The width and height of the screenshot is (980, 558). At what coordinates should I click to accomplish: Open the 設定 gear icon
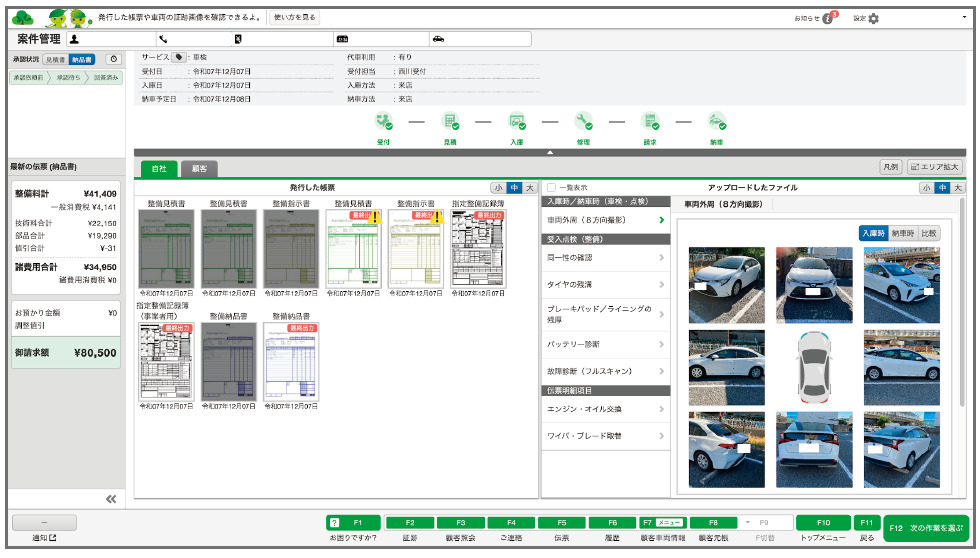(873, 18)
